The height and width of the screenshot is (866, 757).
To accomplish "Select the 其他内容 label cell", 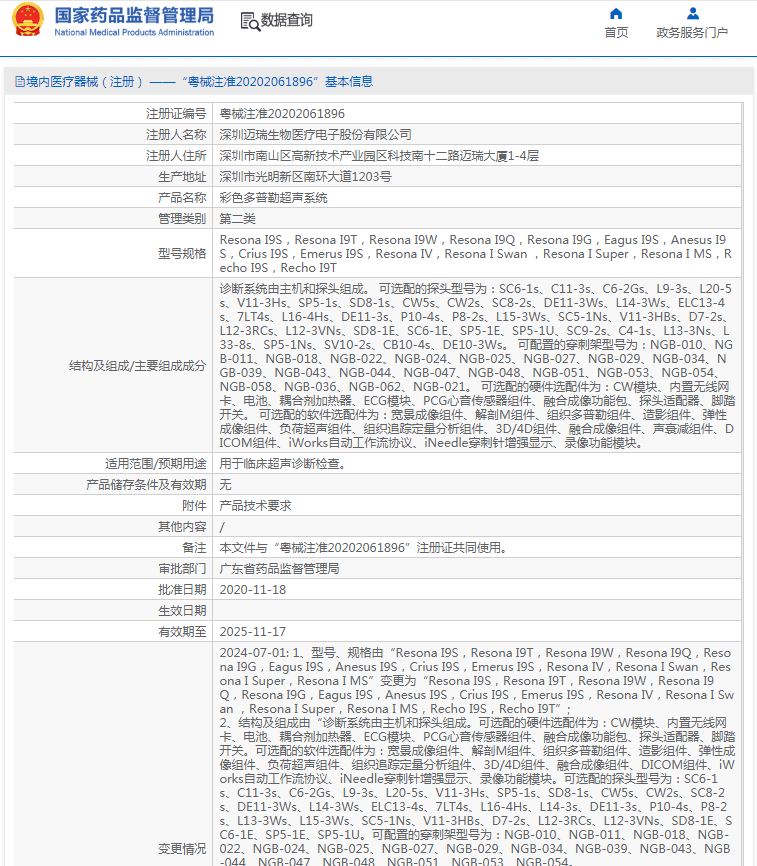I will 113,527.
